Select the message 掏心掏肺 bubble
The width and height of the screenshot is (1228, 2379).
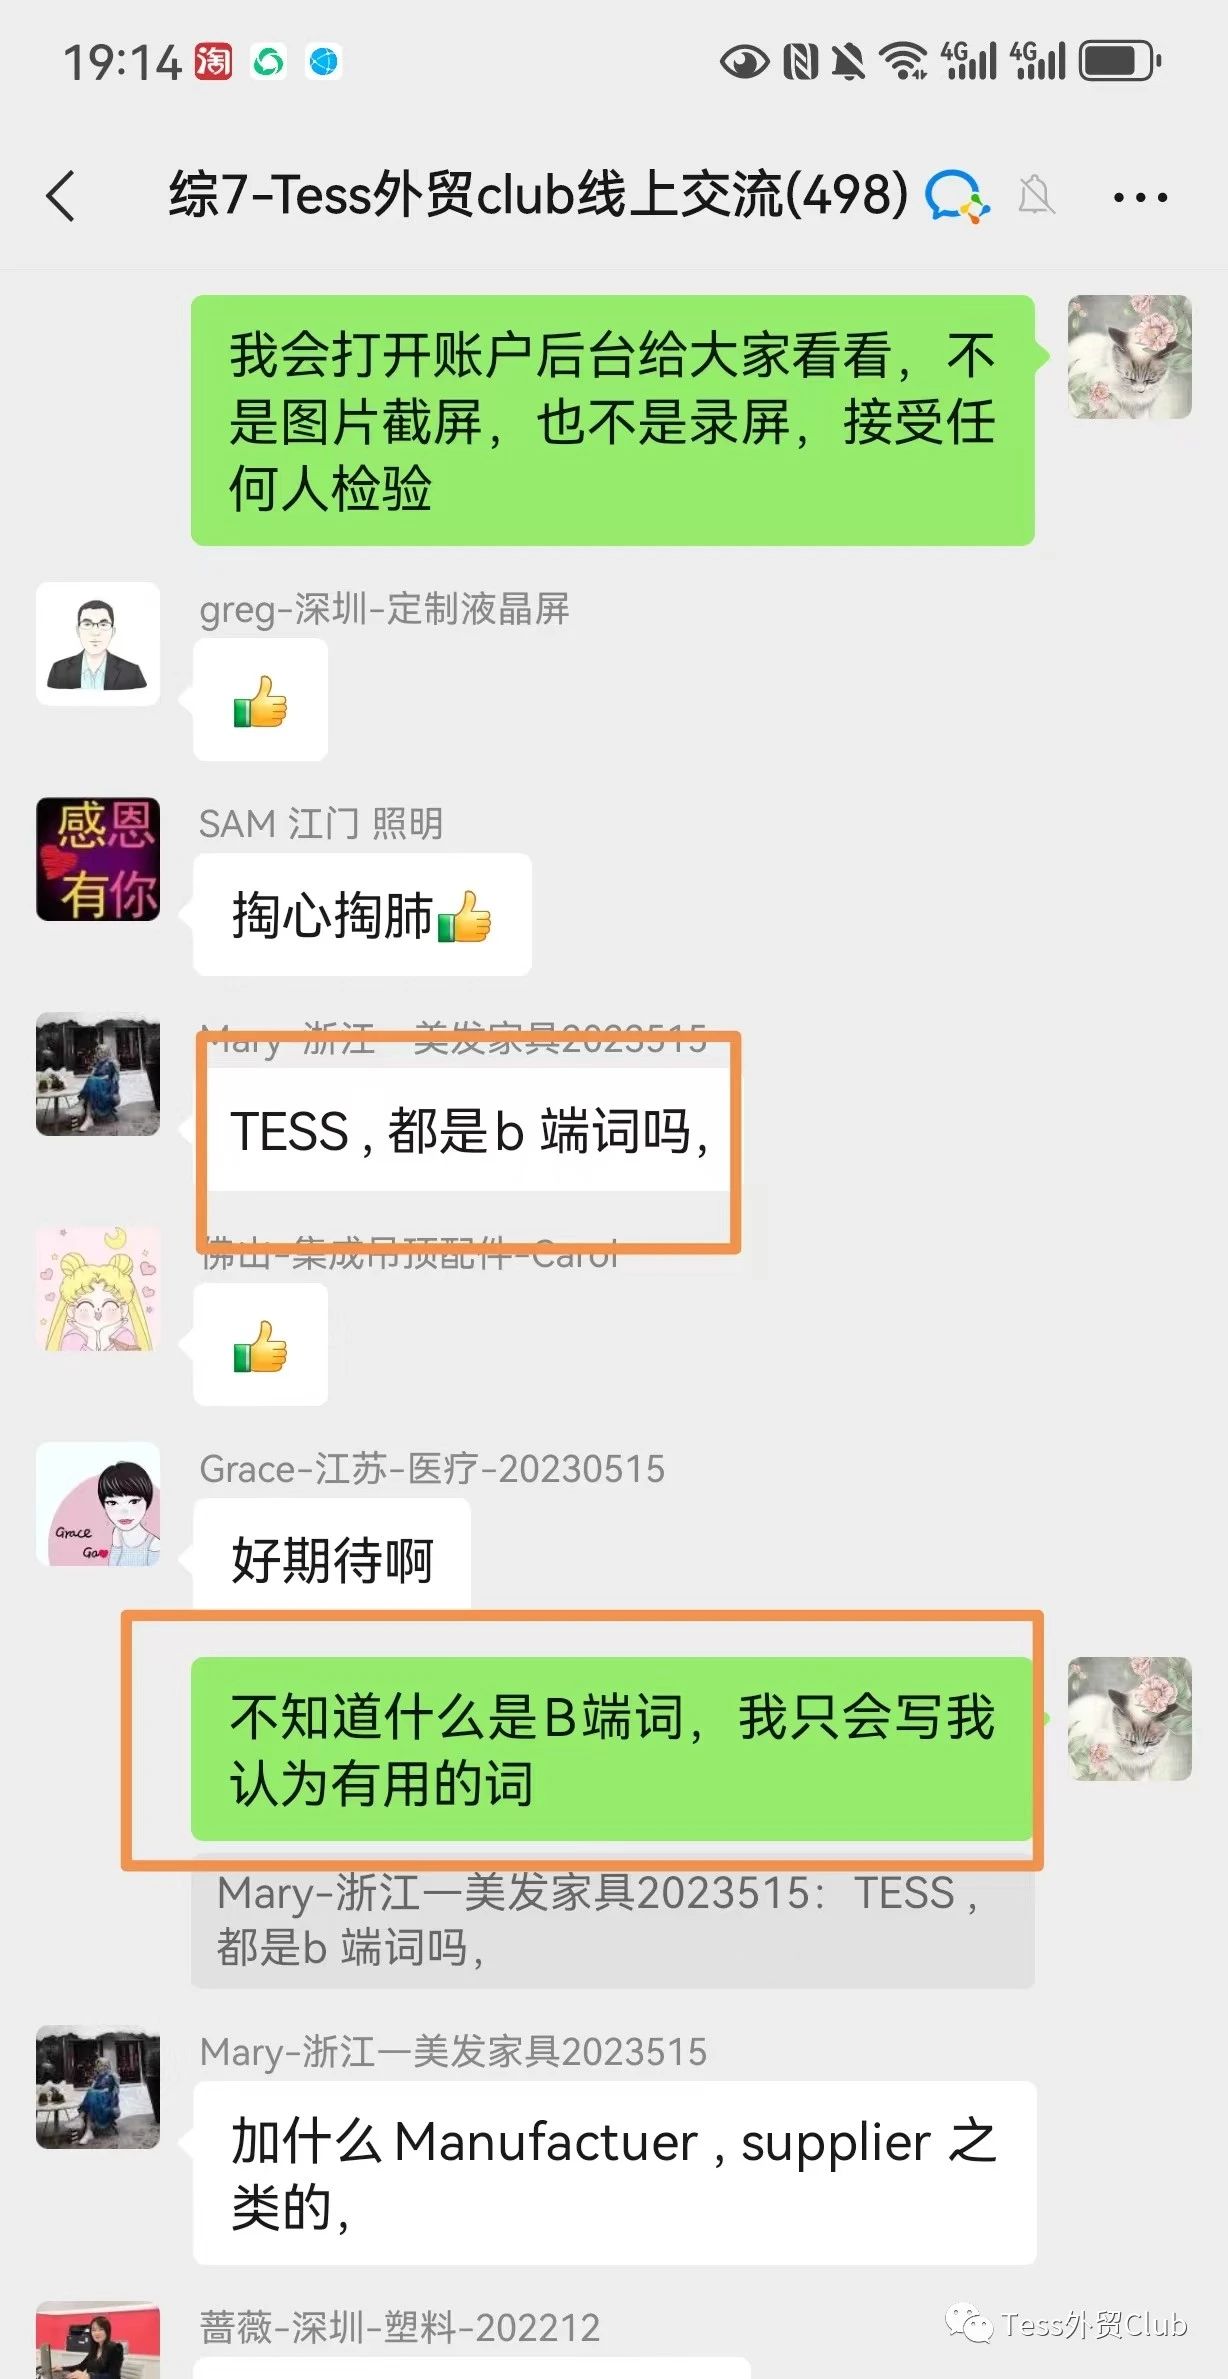(x=362, y=914)
